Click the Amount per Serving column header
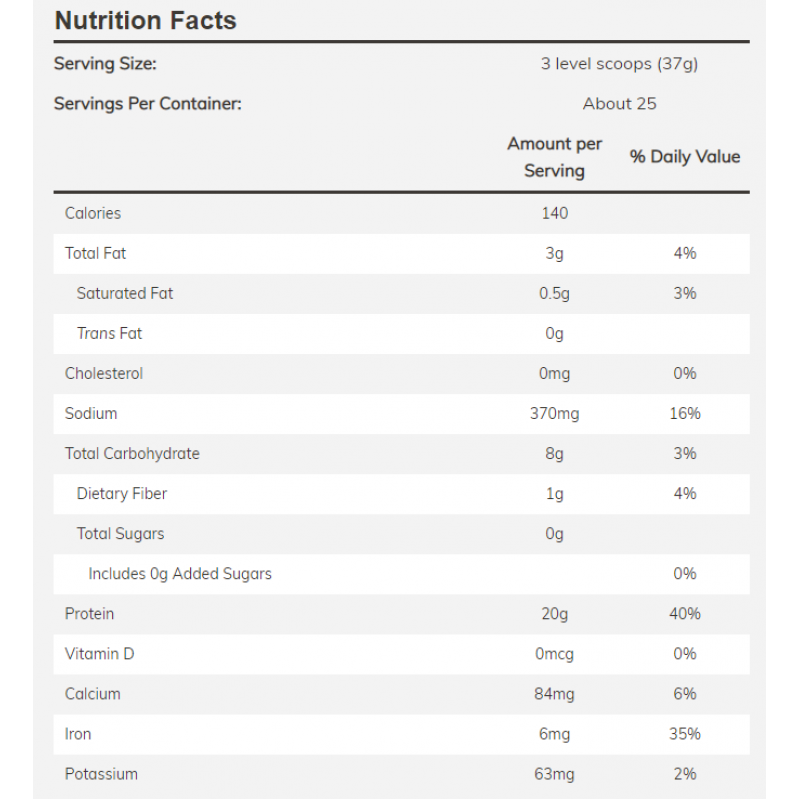Screen dimensions: 800x800 click(554, 157)
